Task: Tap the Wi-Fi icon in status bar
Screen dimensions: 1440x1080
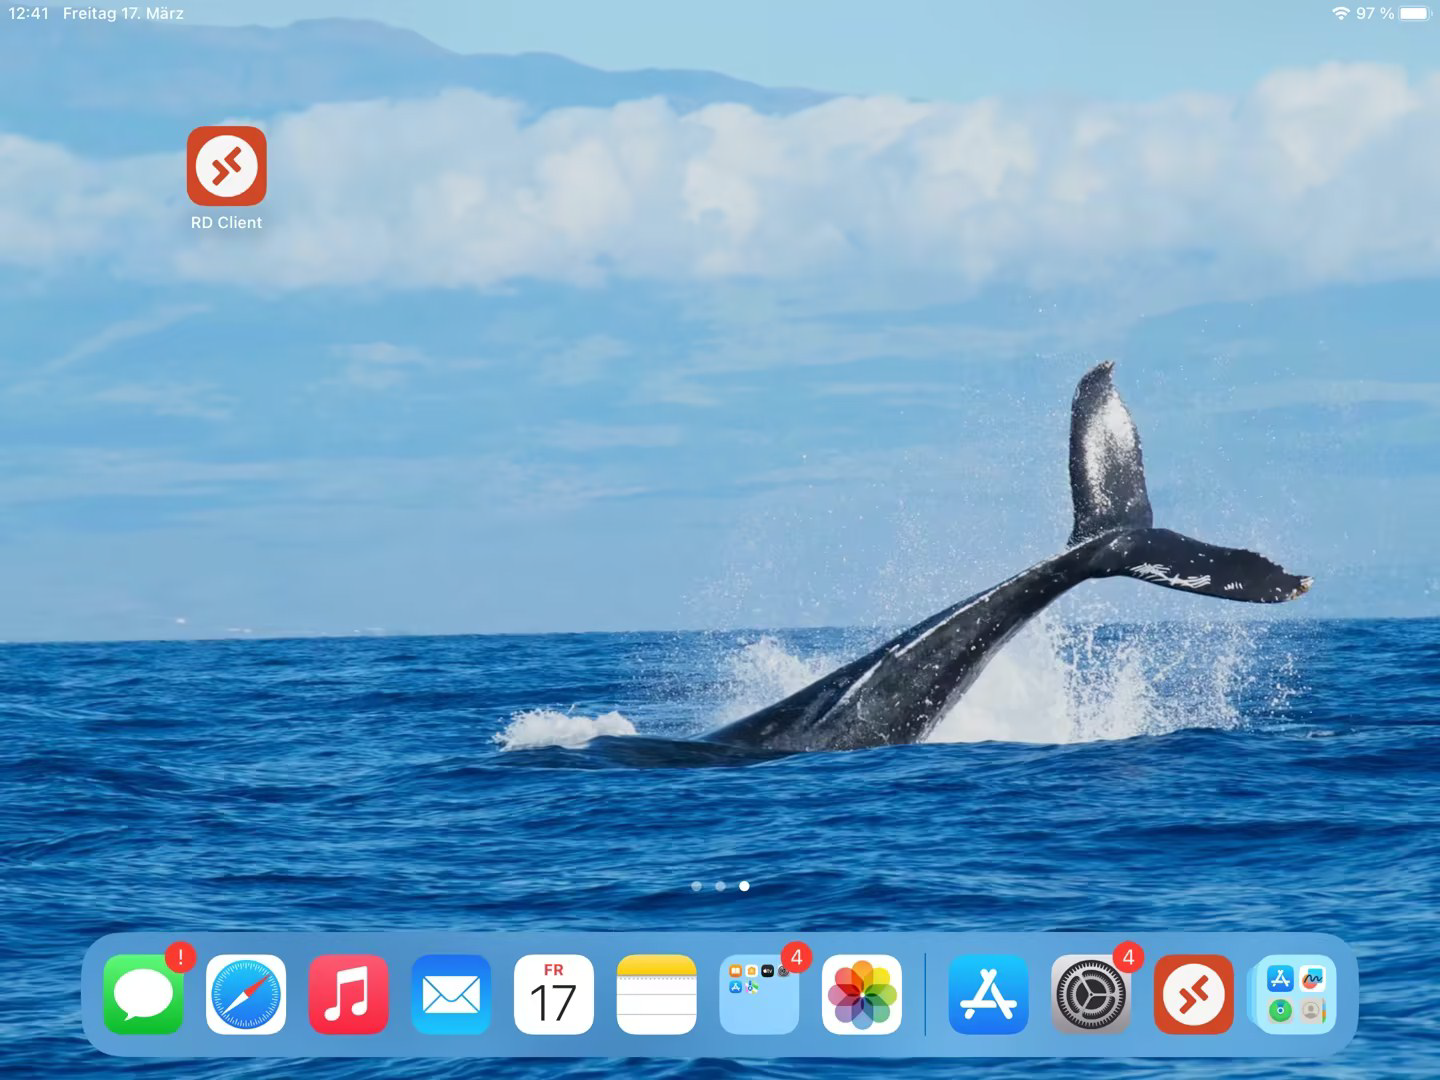Action: tap(1340, 14)
